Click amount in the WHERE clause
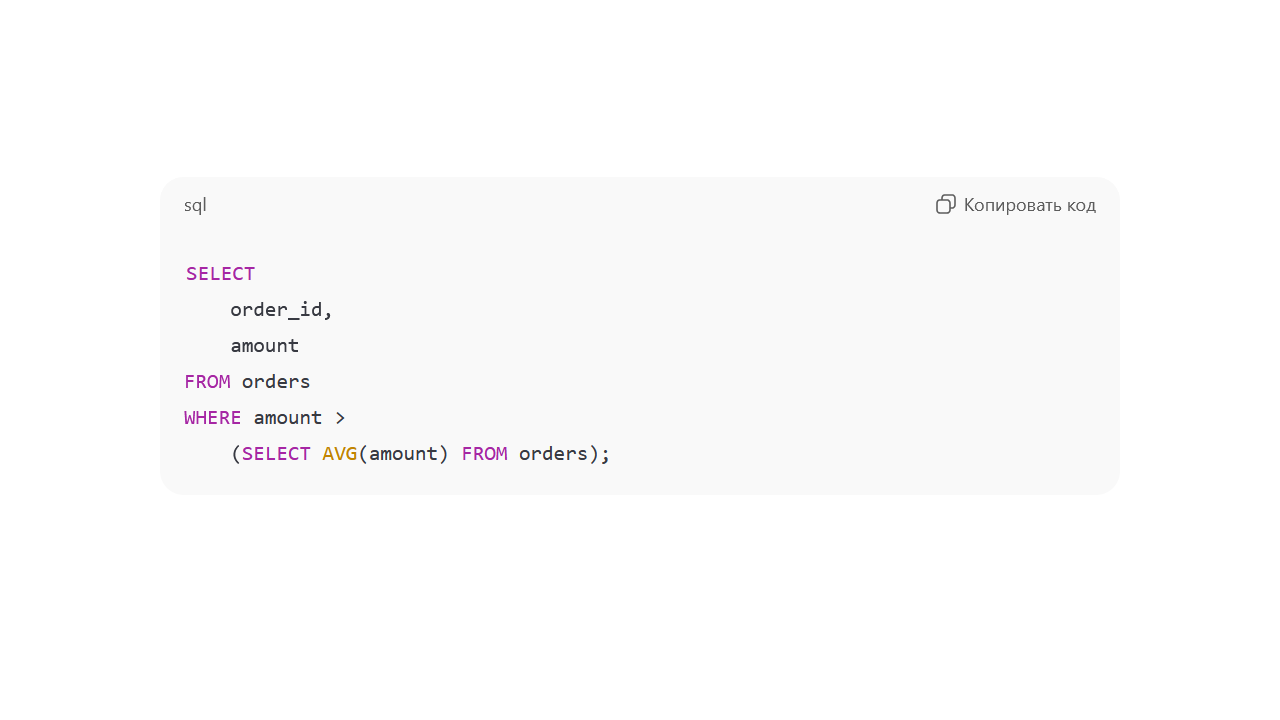The image size is (1280, 720). click(288, 418)
